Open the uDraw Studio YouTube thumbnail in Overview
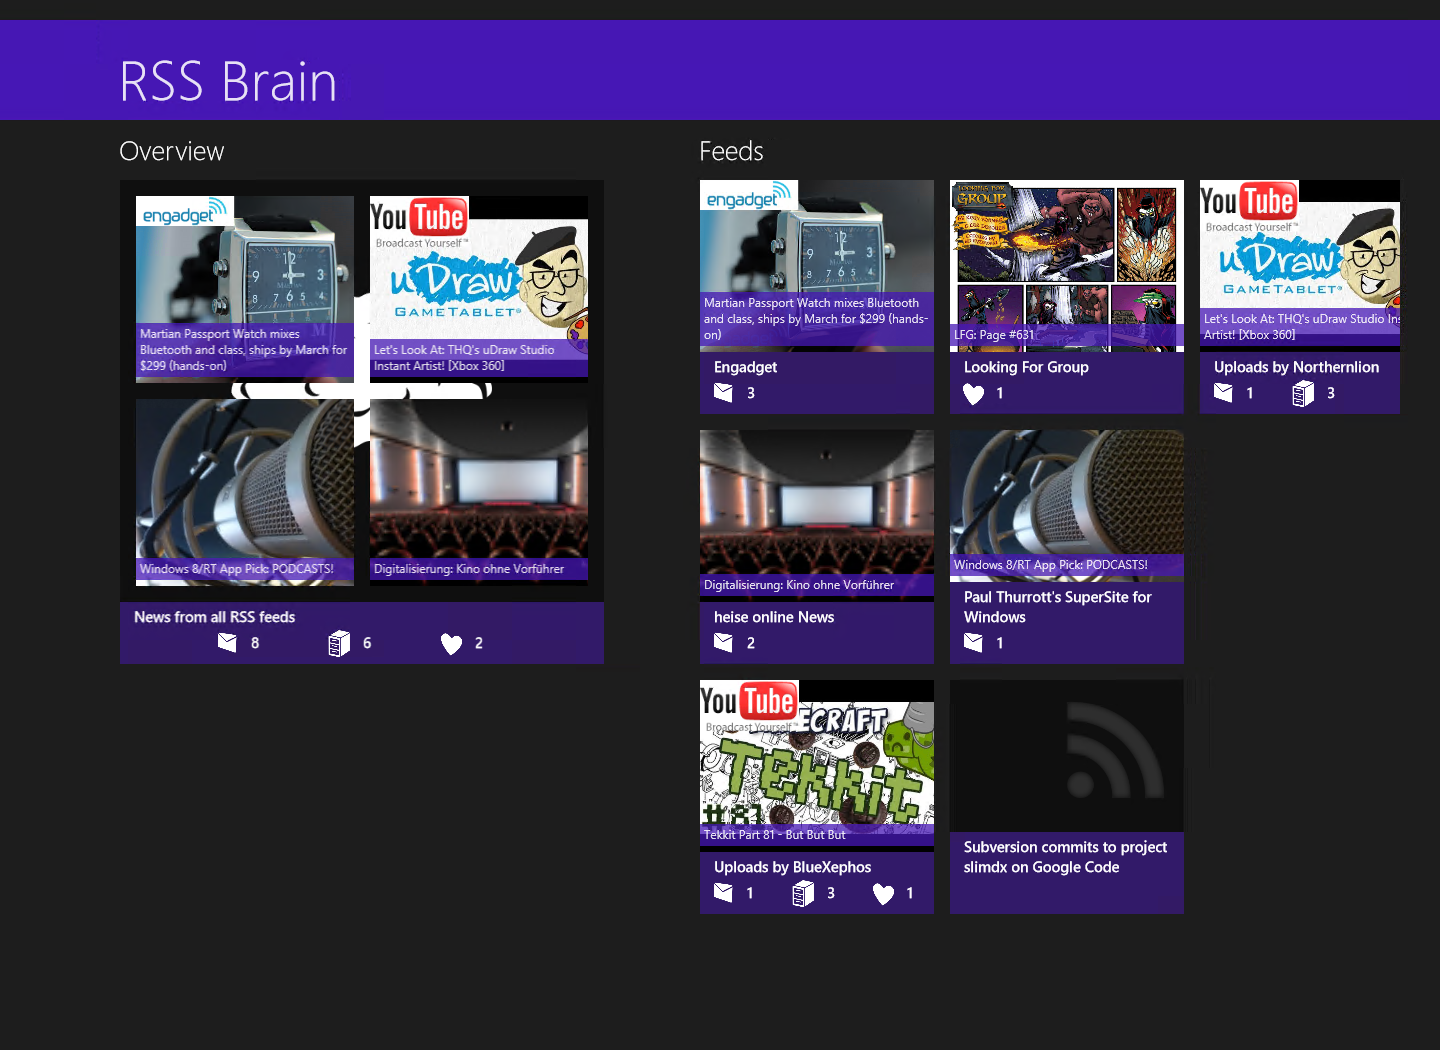 pyautogui.click(x=479, y=287)
